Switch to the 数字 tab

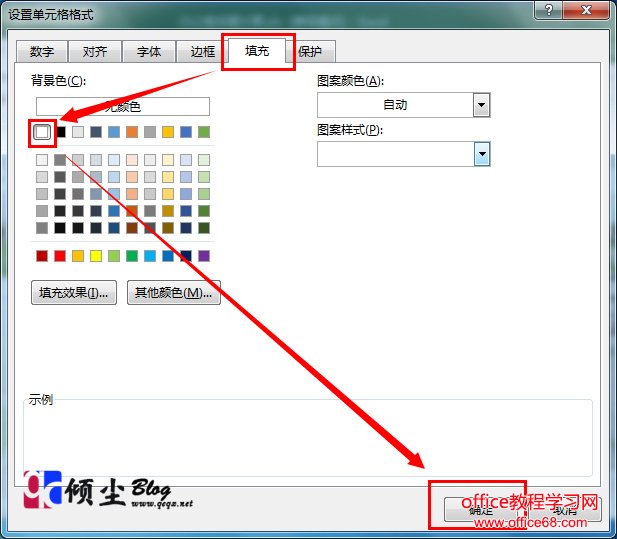pyautogui.click(x=42, y=52)
